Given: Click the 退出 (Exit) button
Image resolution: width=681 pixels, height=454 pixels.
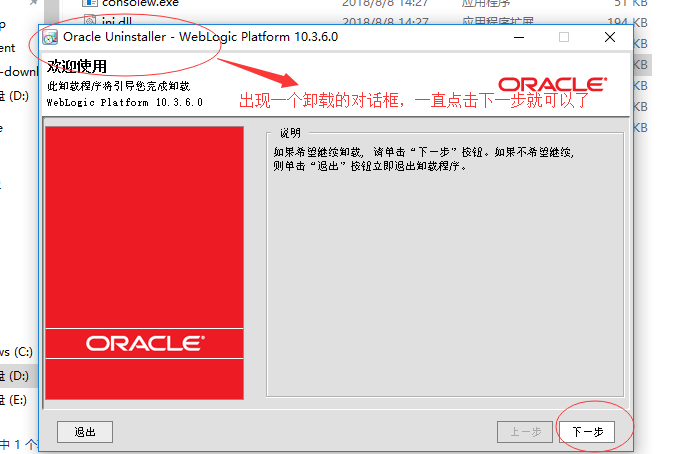Looking at the screenshot, I should (85, 432).
